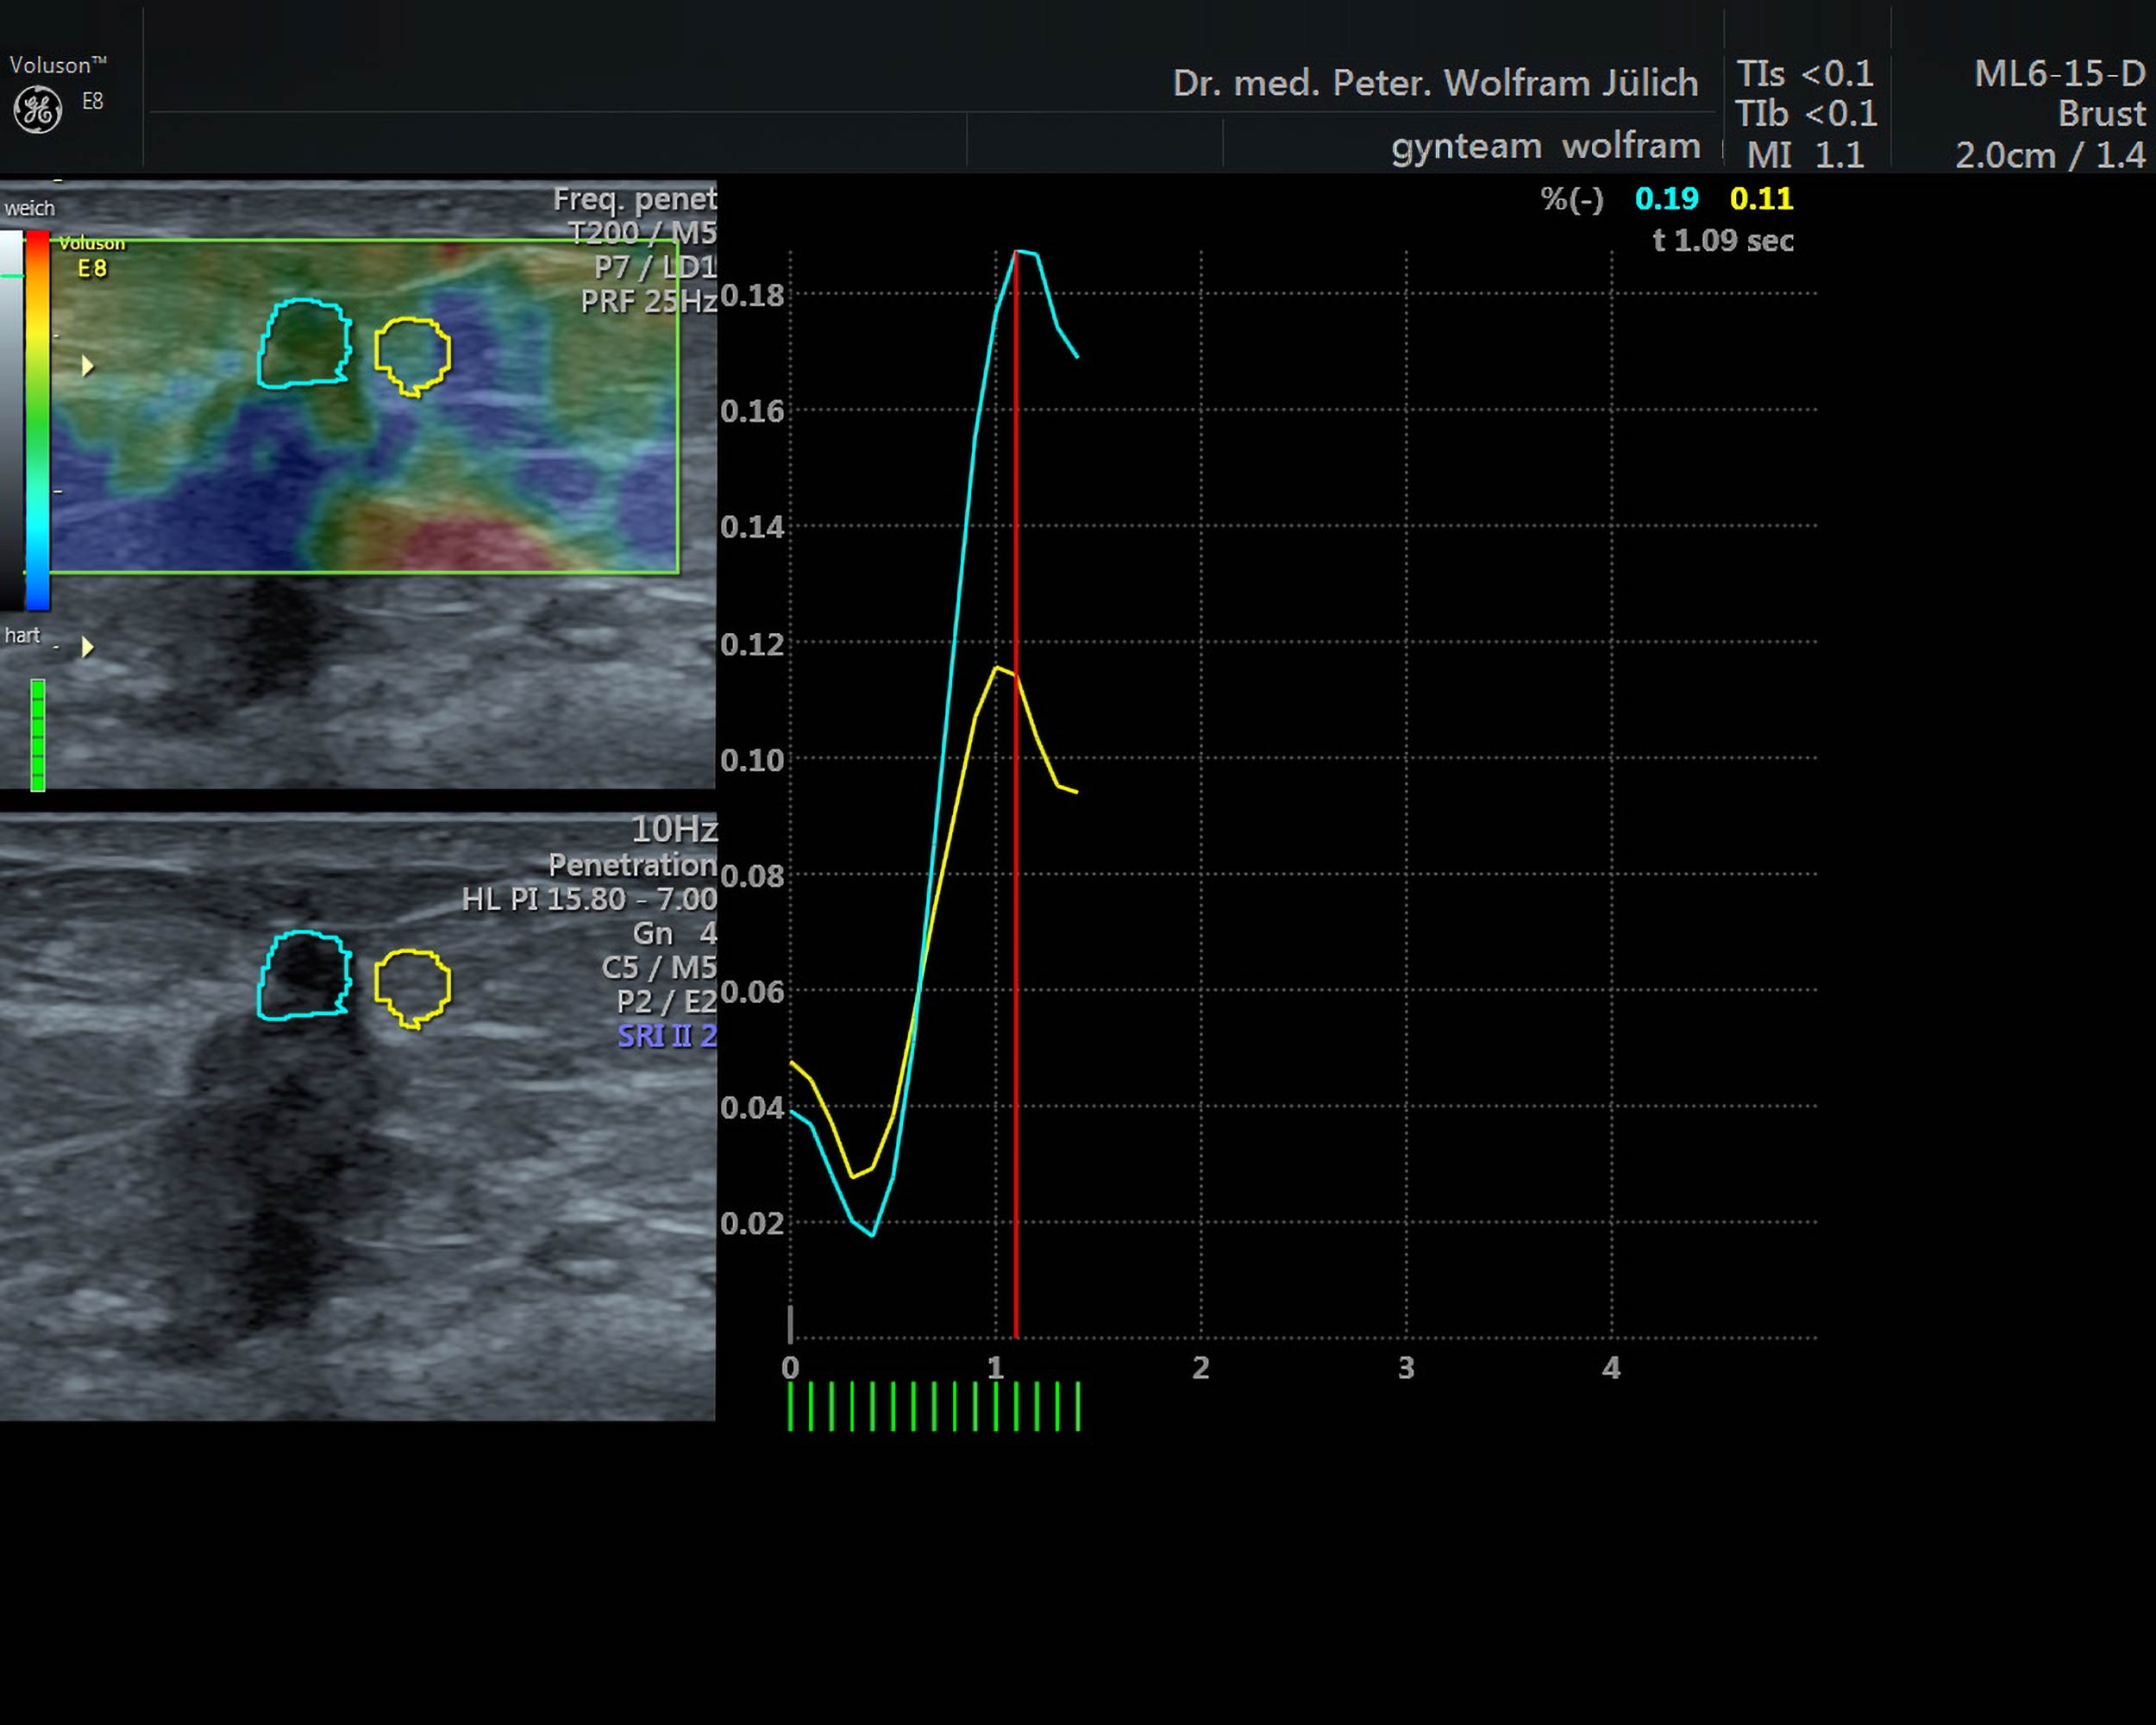Click the rainbow elasticity color bar
The image size is (2156, 1725).
pyautogui.click(x=37, y=420)
